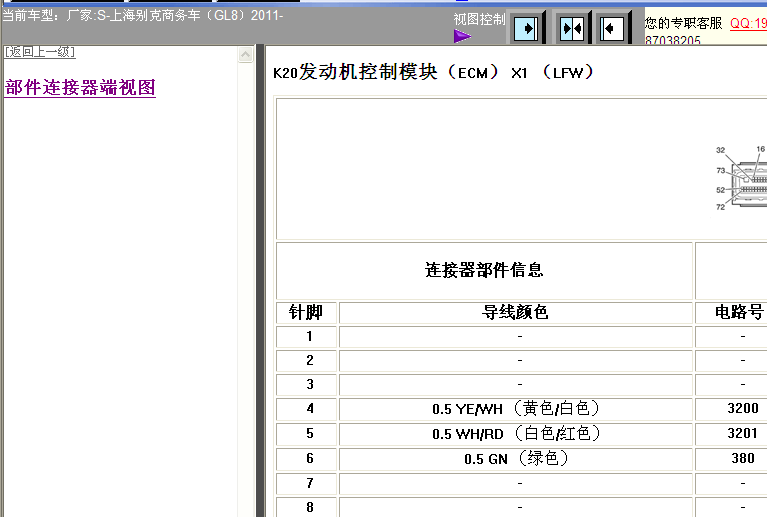Select the 连接器部件信息 header cell
Image resolution: width=767 pixels, height=517 pixels.
(x=484, y=270)
